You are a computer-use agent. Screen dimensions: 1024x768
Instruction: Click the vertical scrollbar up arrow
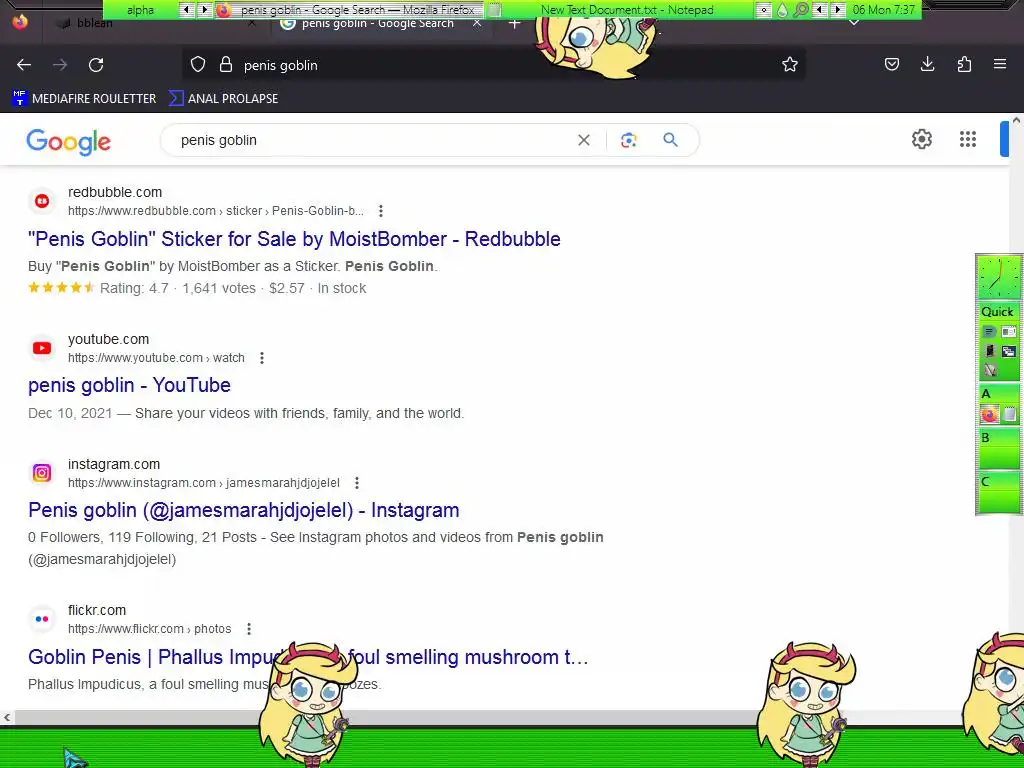click(x=1016, y=120)
